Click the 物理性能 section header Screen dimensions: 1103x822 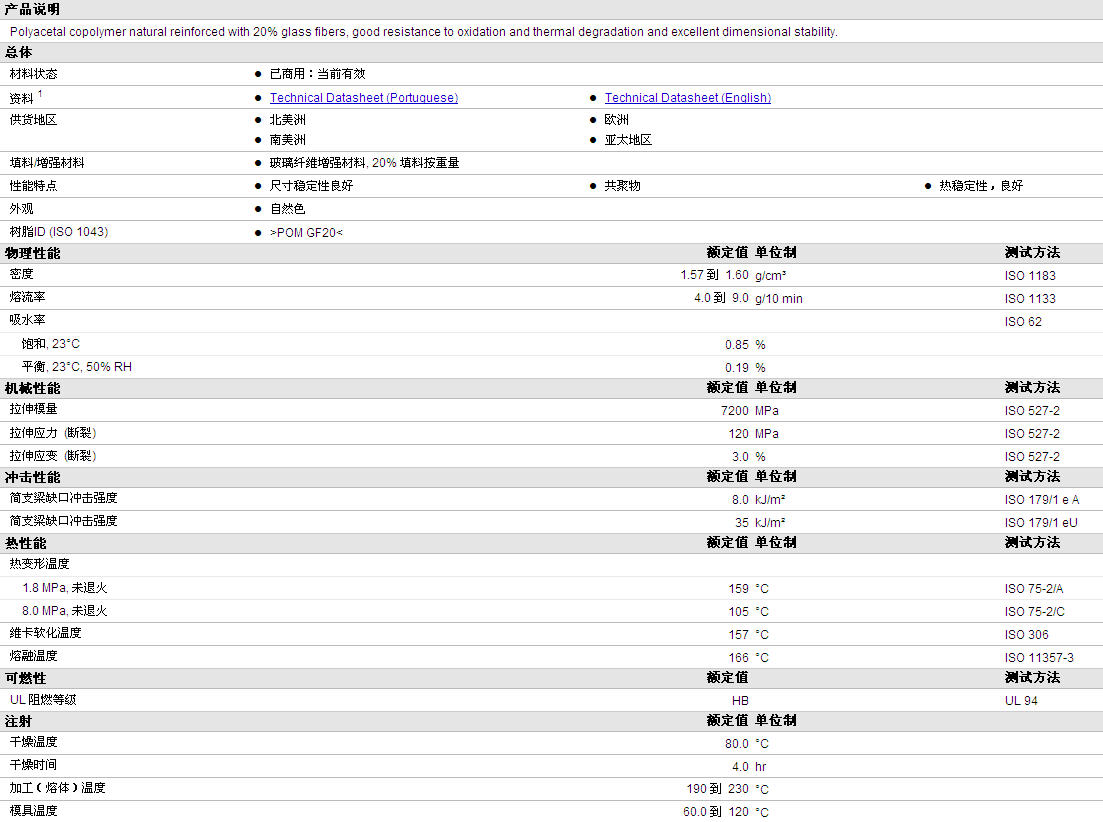click(32, 253)
